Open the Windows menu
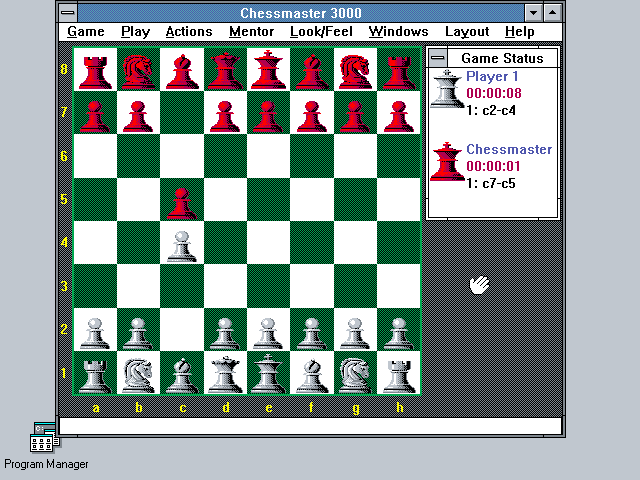640x480 pixels. [x=398, y=32]
